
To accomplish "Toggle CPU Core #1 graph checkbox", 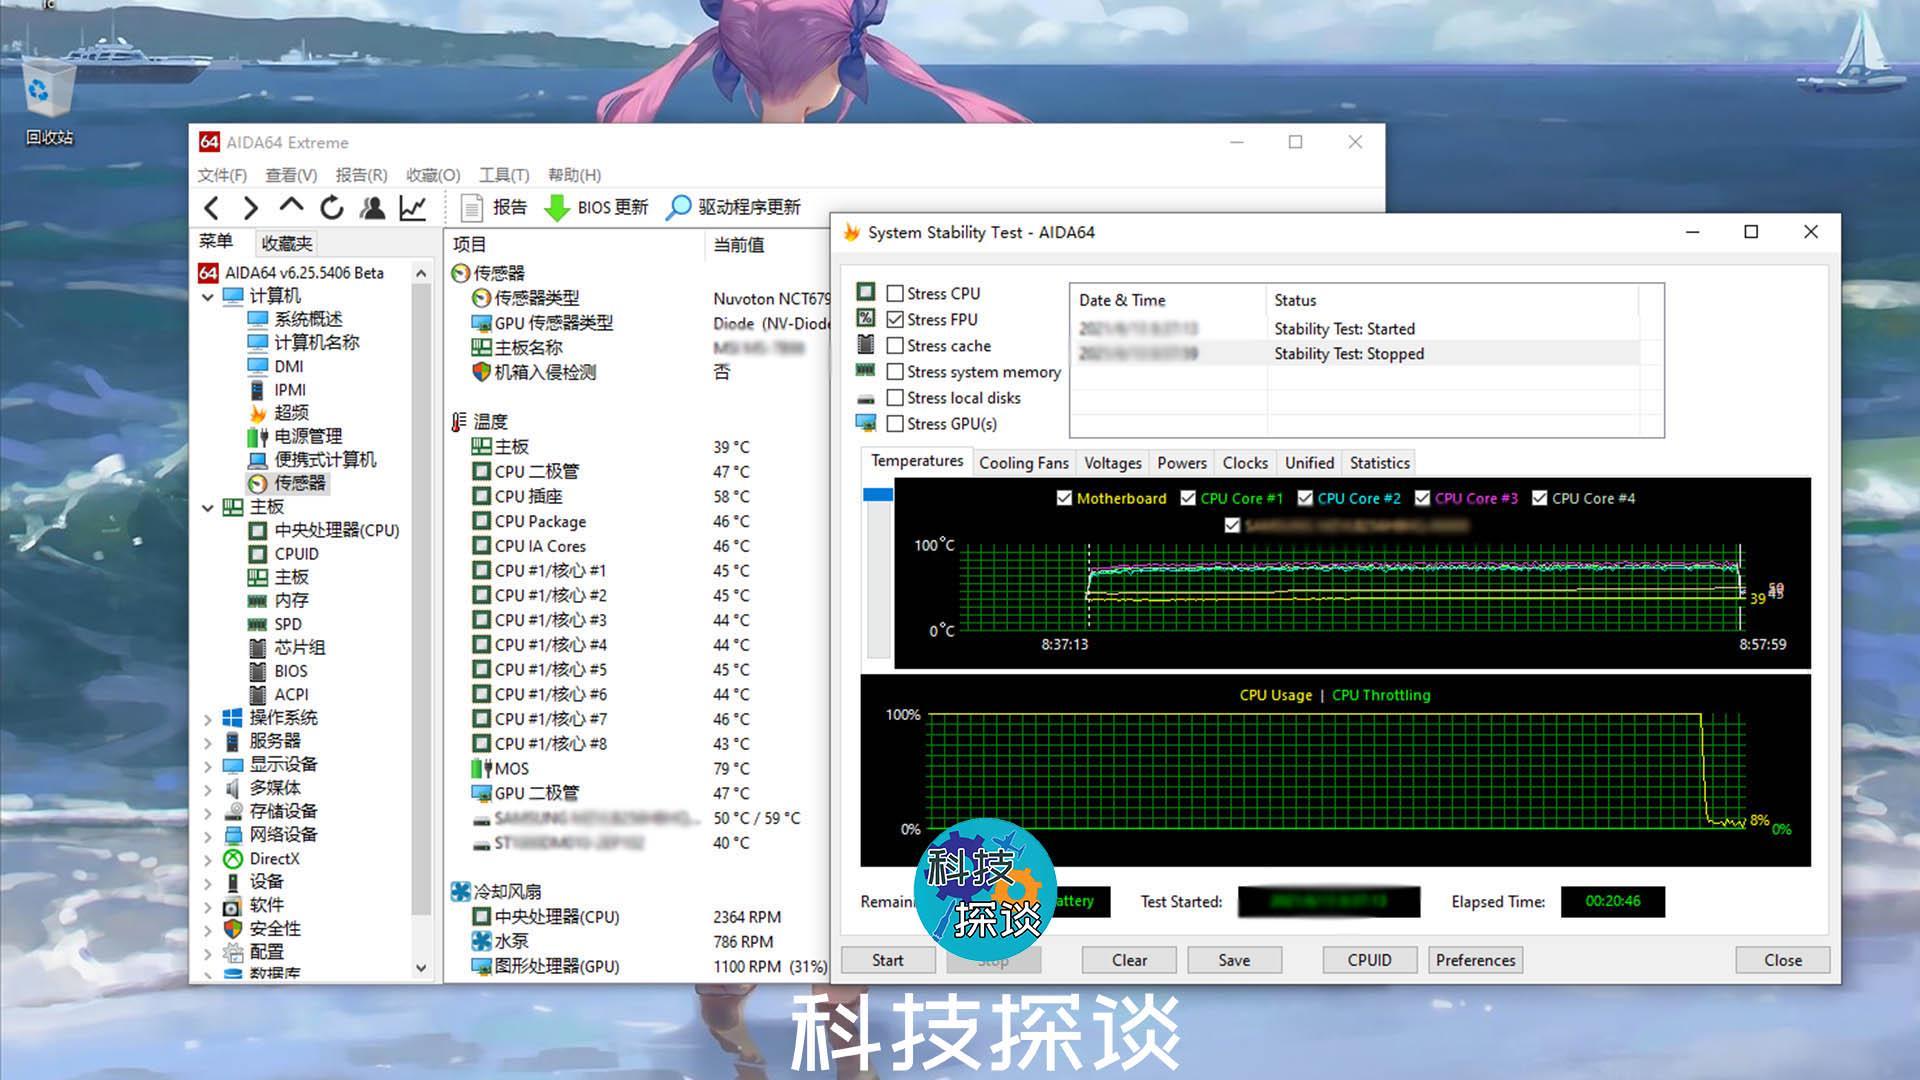I will click(x=1188, y=498).
